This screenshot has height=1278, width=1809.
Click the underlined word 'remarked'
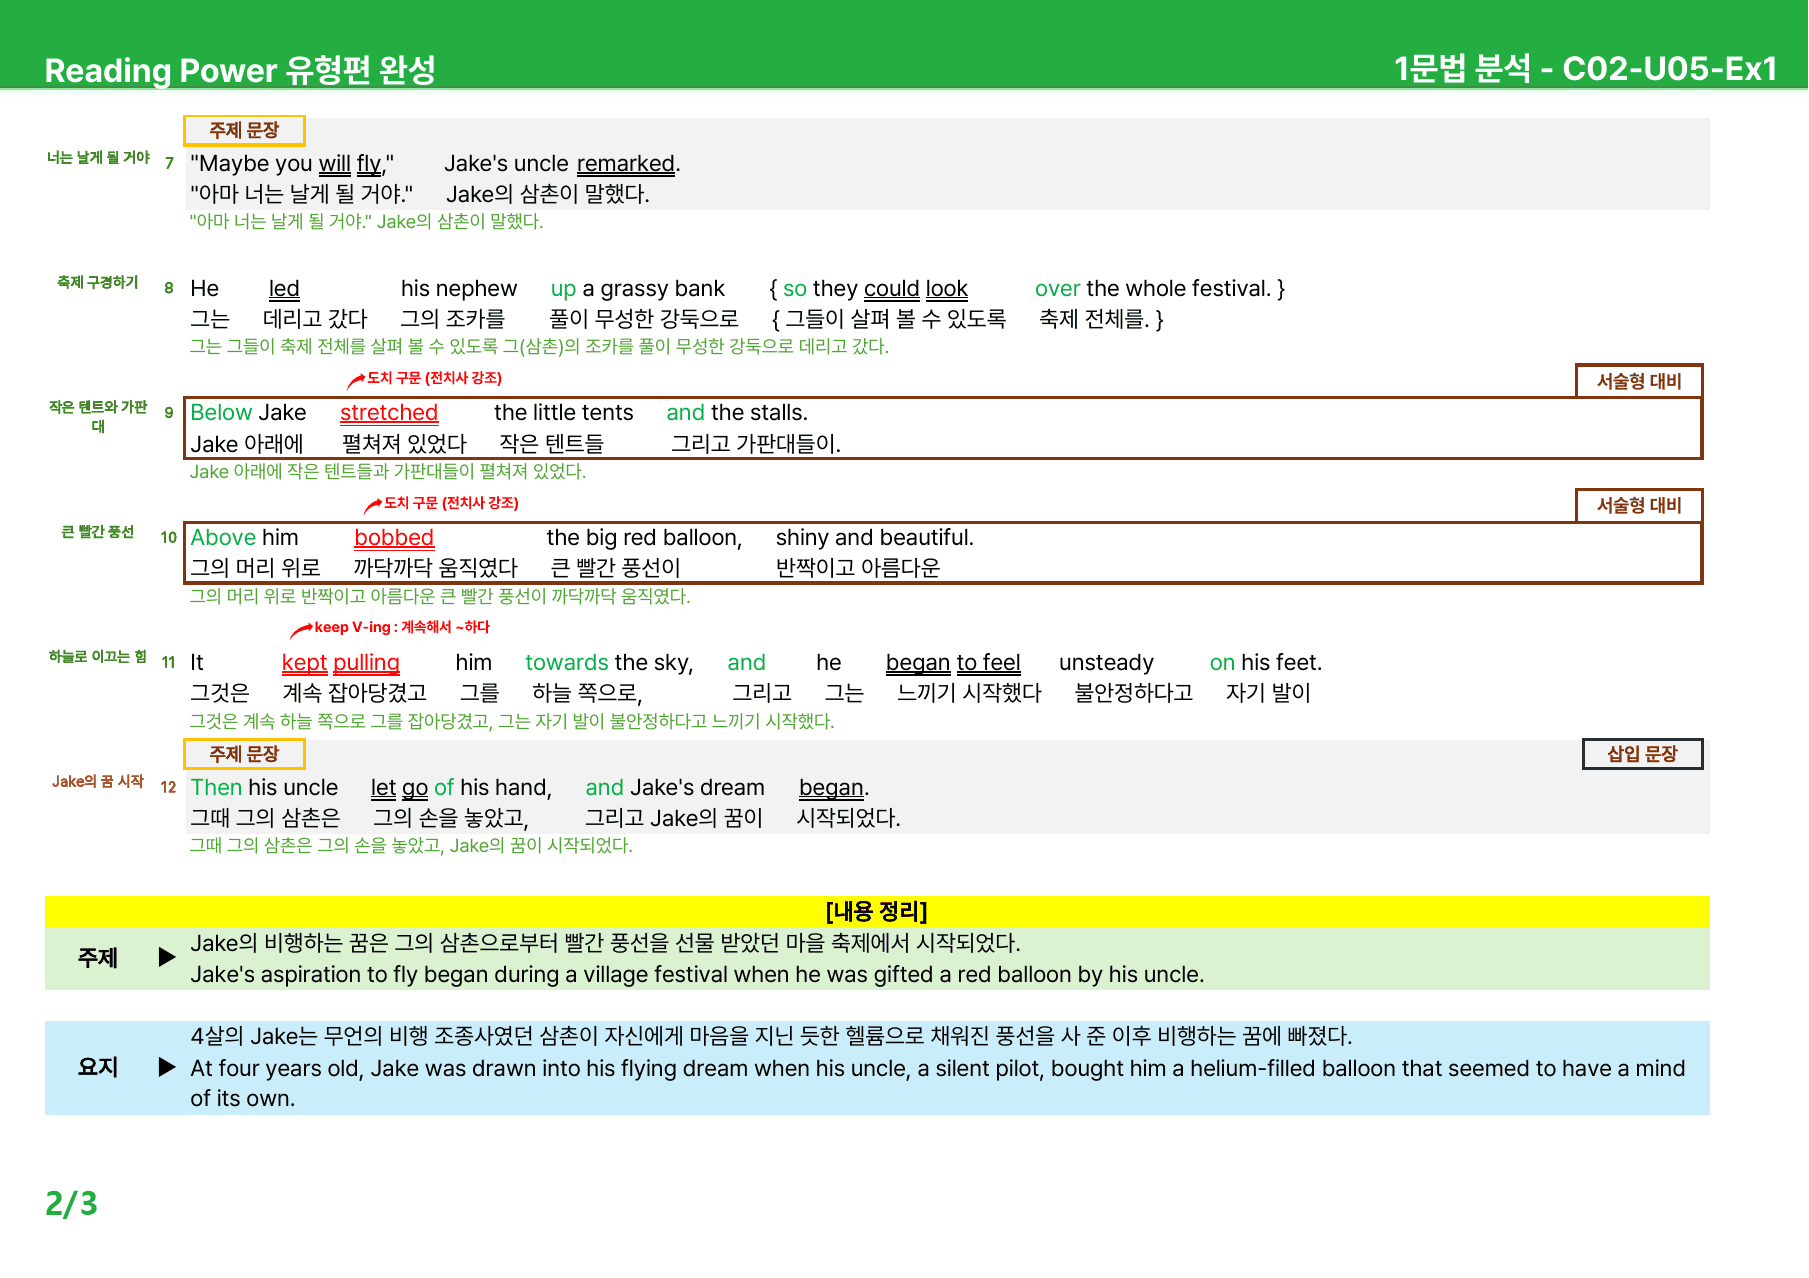click(x=626, y=164)
